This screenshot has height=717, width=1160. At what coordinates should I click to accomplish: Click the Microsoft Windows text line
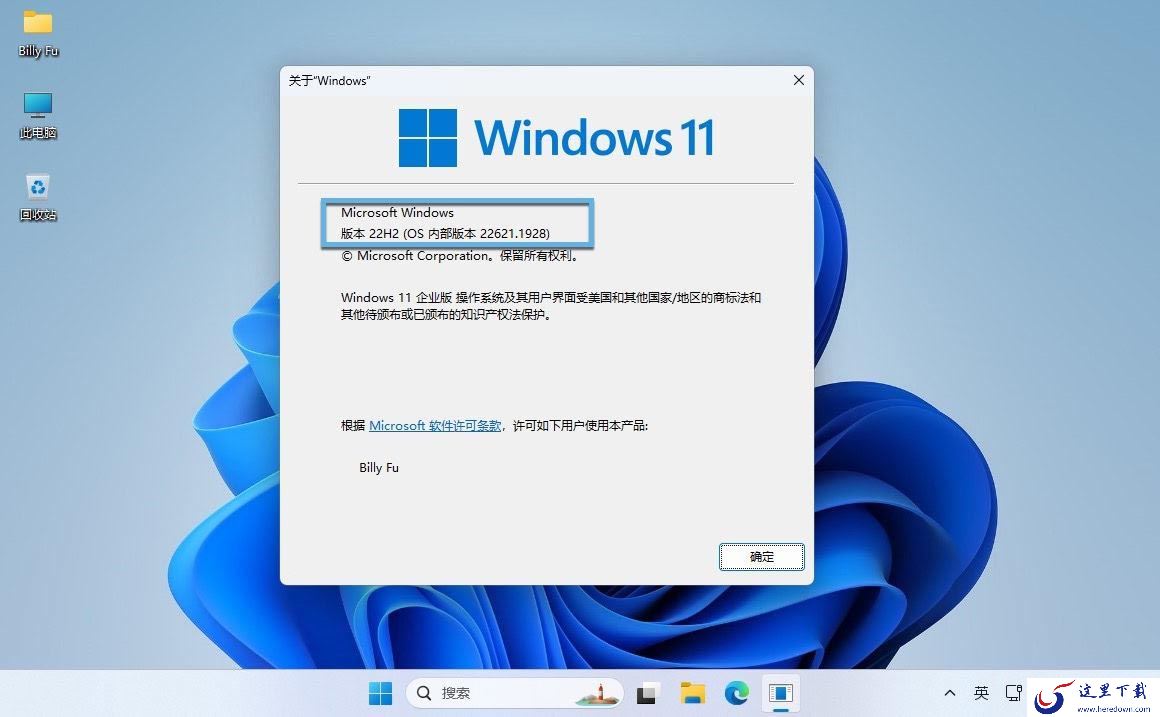click(x=397, y=212)
